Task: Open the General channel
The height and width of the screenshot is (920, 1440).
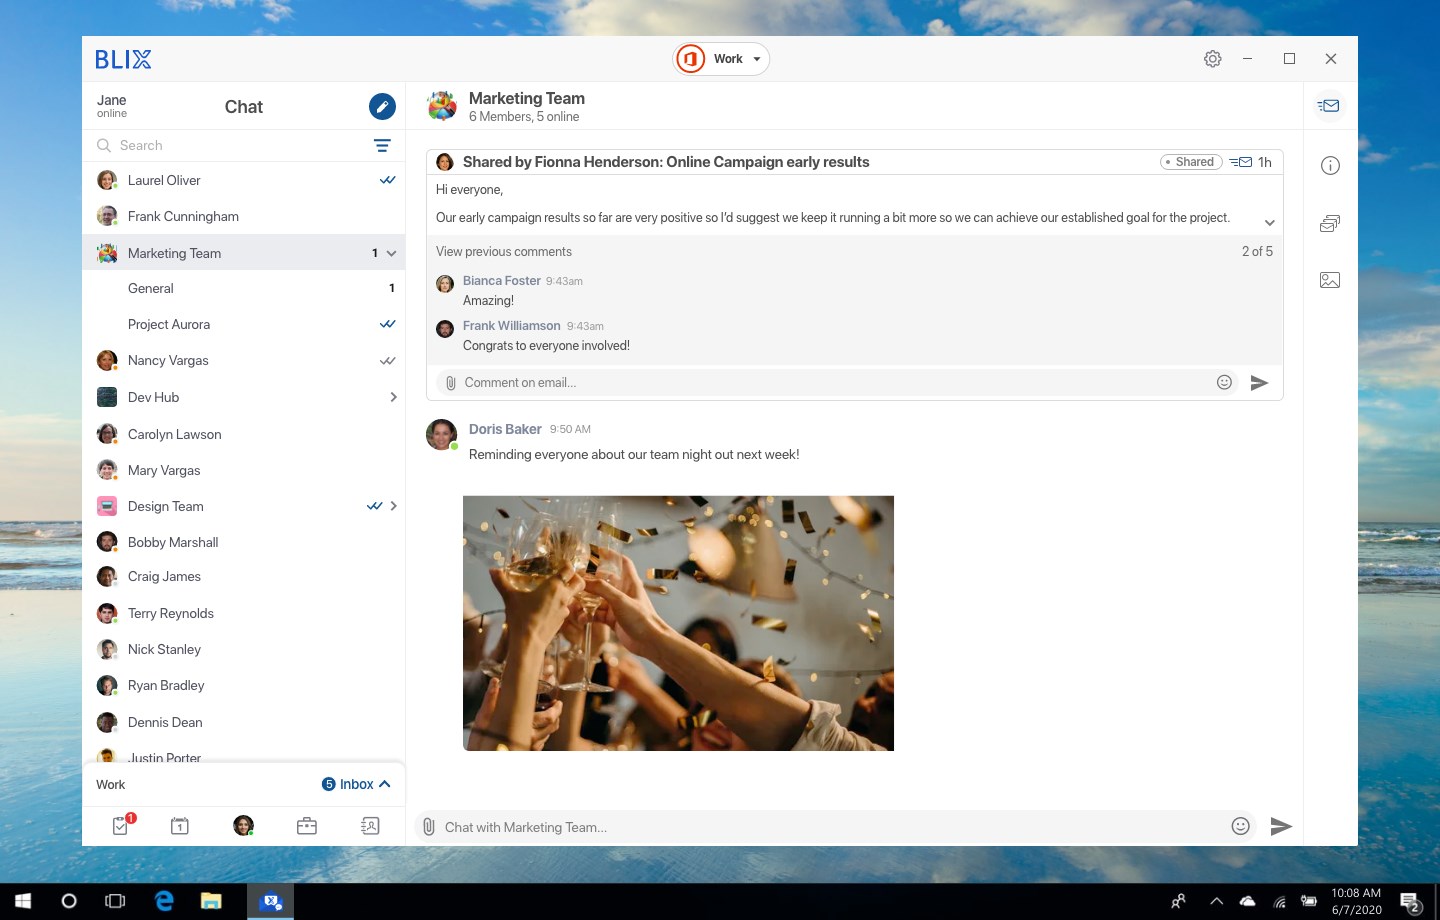Action: click(x=244, y=288)
